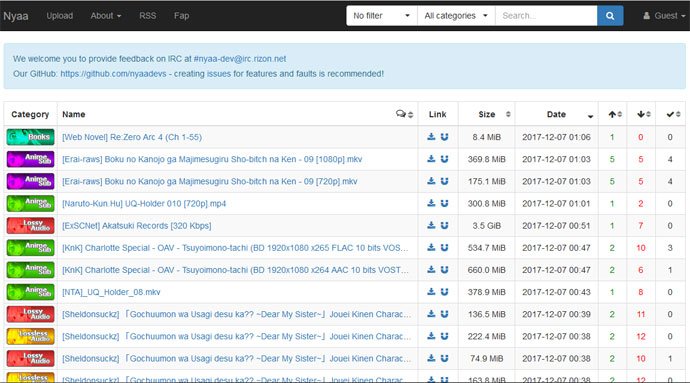Open the RSS feed link

click(147, 16)
